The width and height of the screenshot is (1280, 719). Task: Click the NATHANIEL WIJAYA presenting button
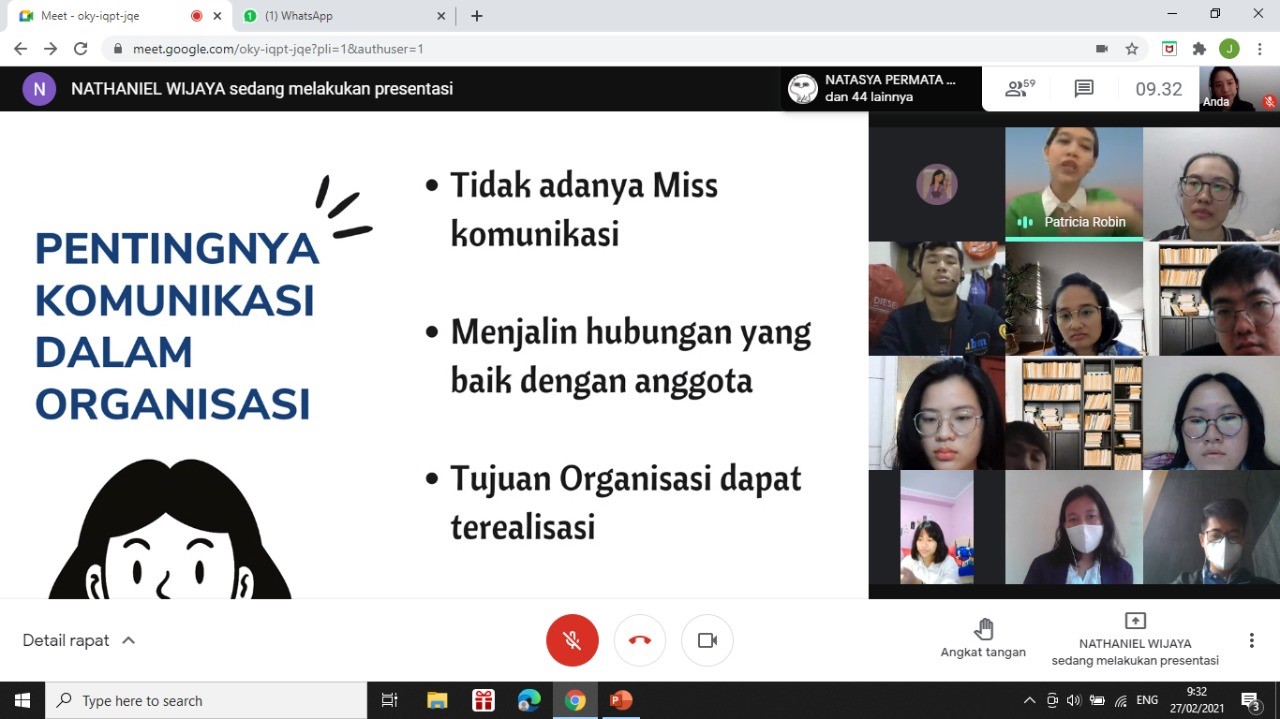[1135, 640]
